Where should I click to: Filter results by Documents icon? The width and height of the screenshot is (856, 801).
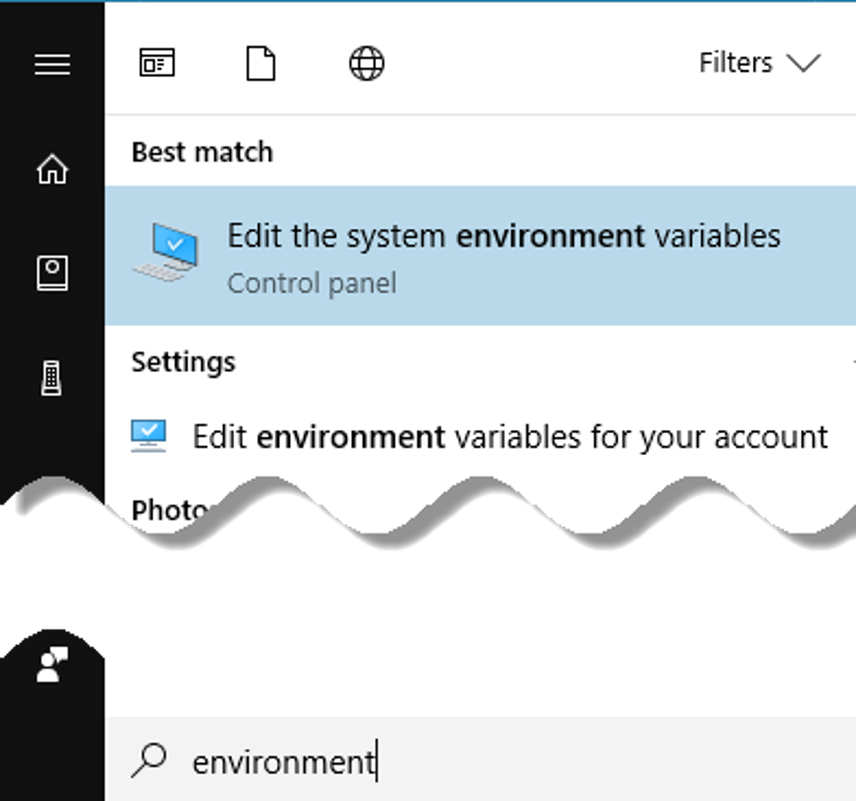pos(260,64)
